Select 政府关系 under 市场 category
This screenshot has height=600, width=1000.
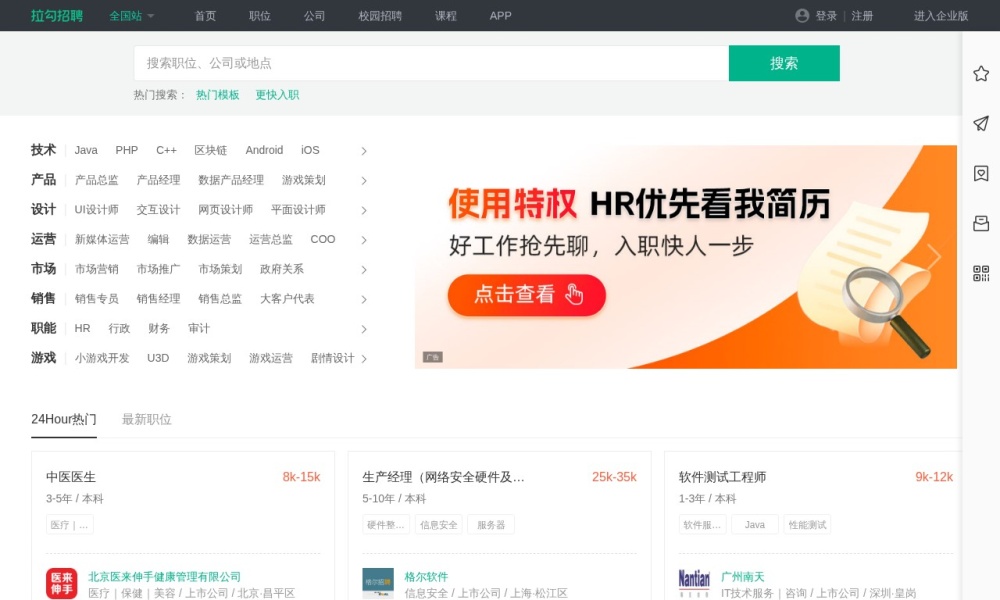pyautogui.click(x=282, y=269)
